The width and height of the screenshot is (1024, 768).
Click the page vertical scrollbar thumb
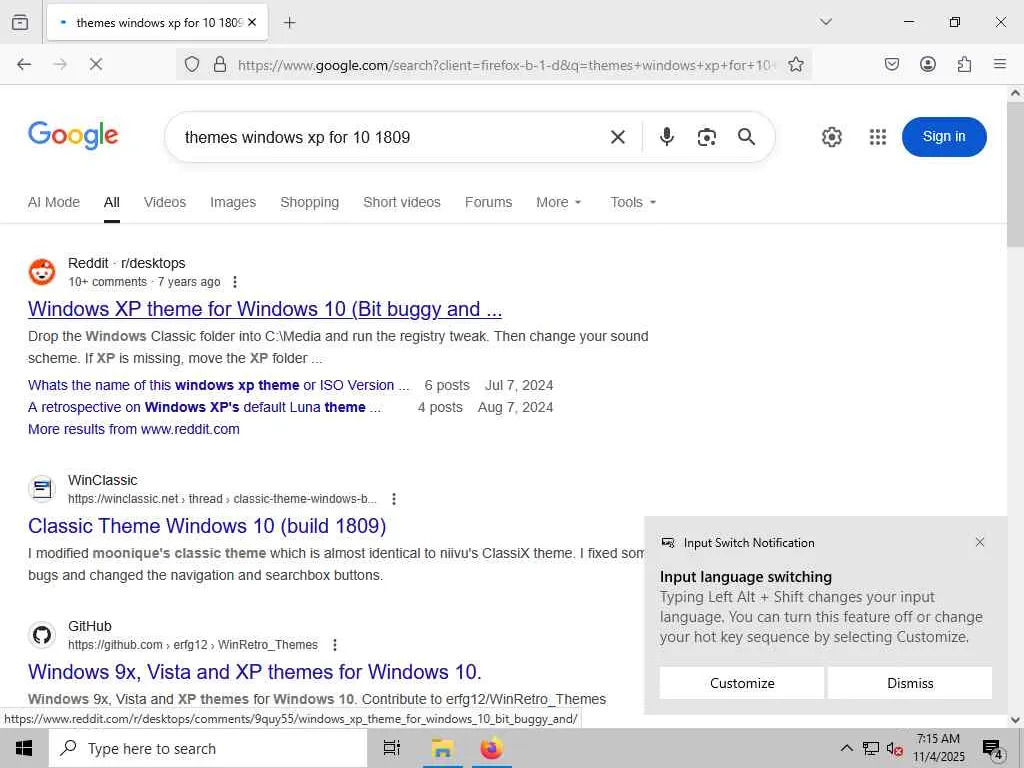coord(1015,174)
